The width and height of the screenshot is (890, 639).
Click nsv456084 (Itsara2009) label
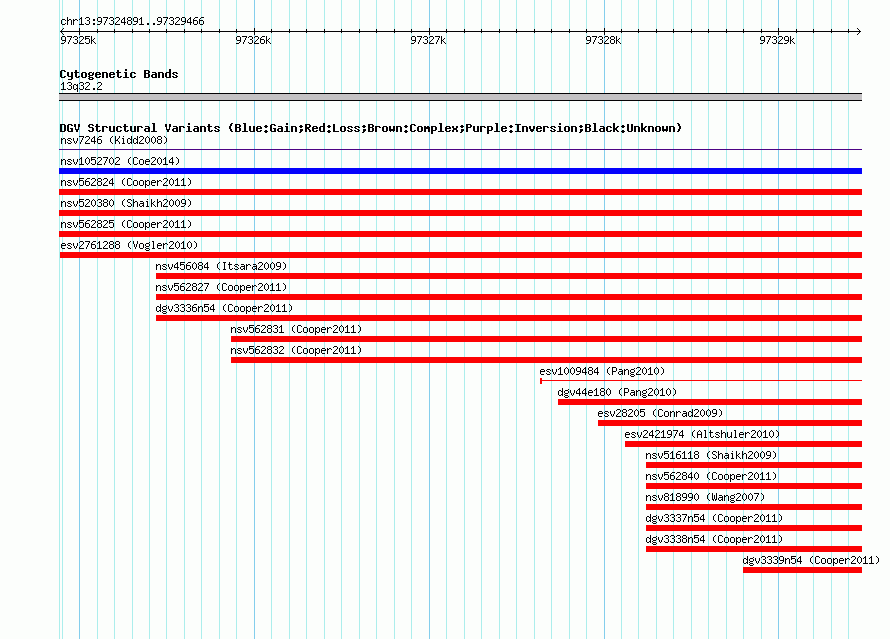click(221, 266)
